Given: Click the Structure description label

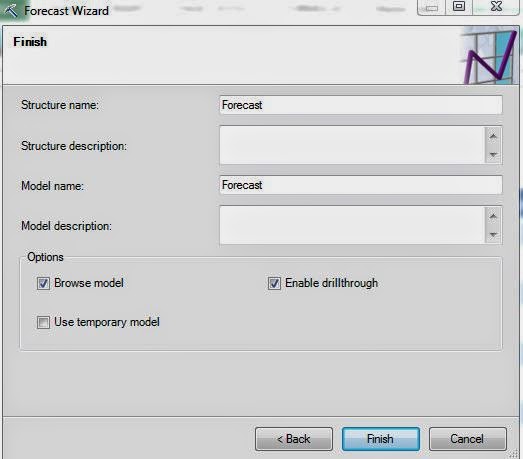Looking at the screenshot, I should 74,146.
